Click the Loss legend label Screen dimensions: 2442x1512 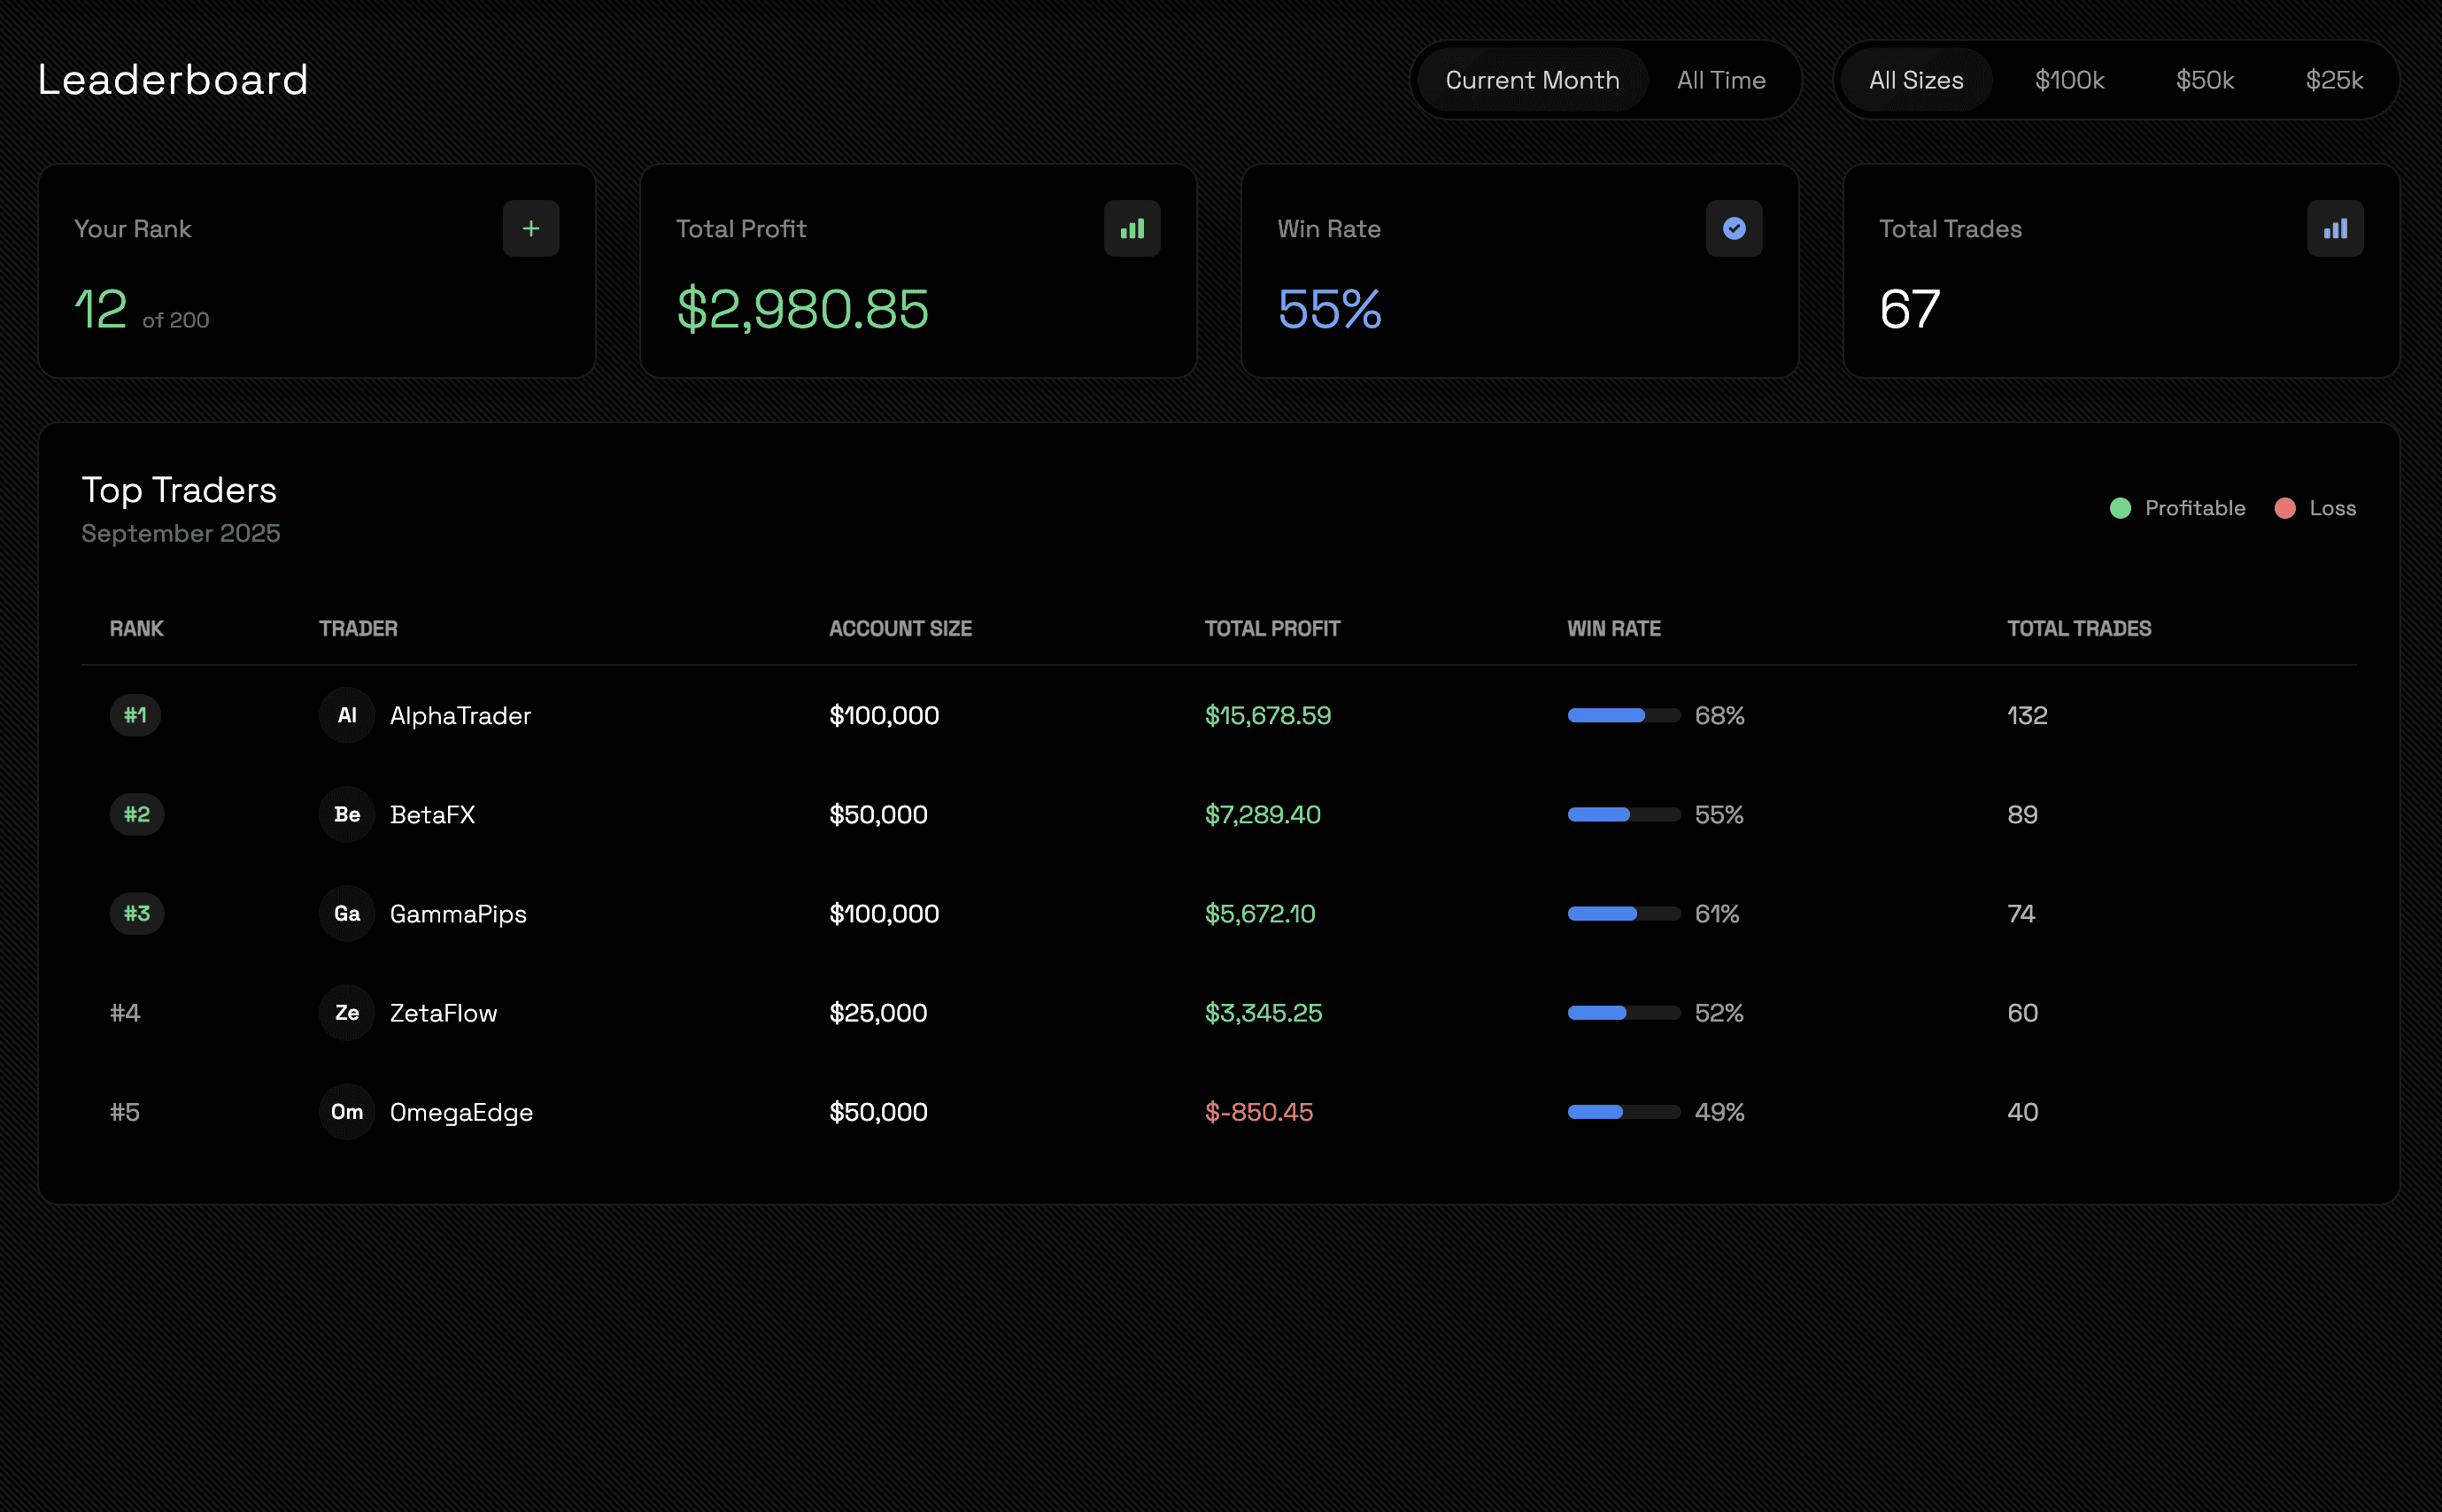[2332, 508]
